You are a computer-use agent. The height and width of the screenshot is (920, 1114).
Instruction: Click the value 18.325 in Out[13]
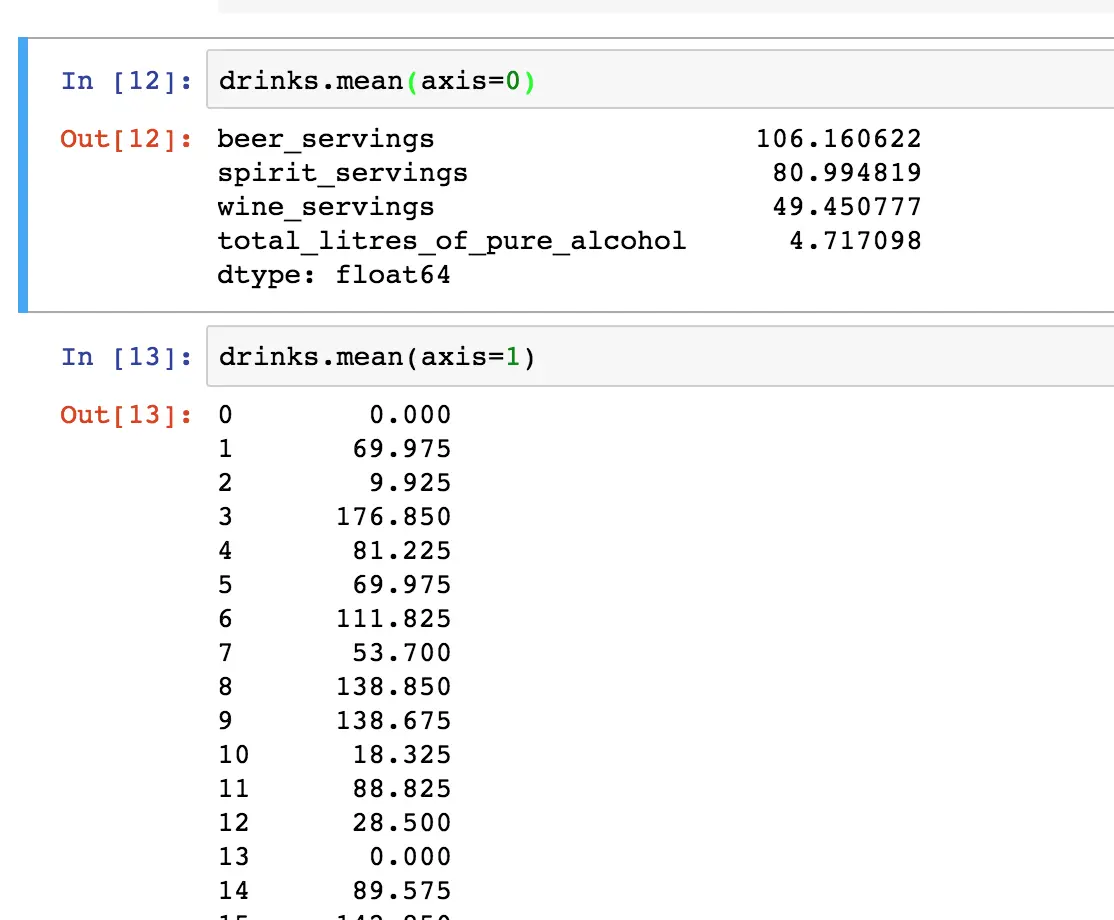tap(402, 754)
